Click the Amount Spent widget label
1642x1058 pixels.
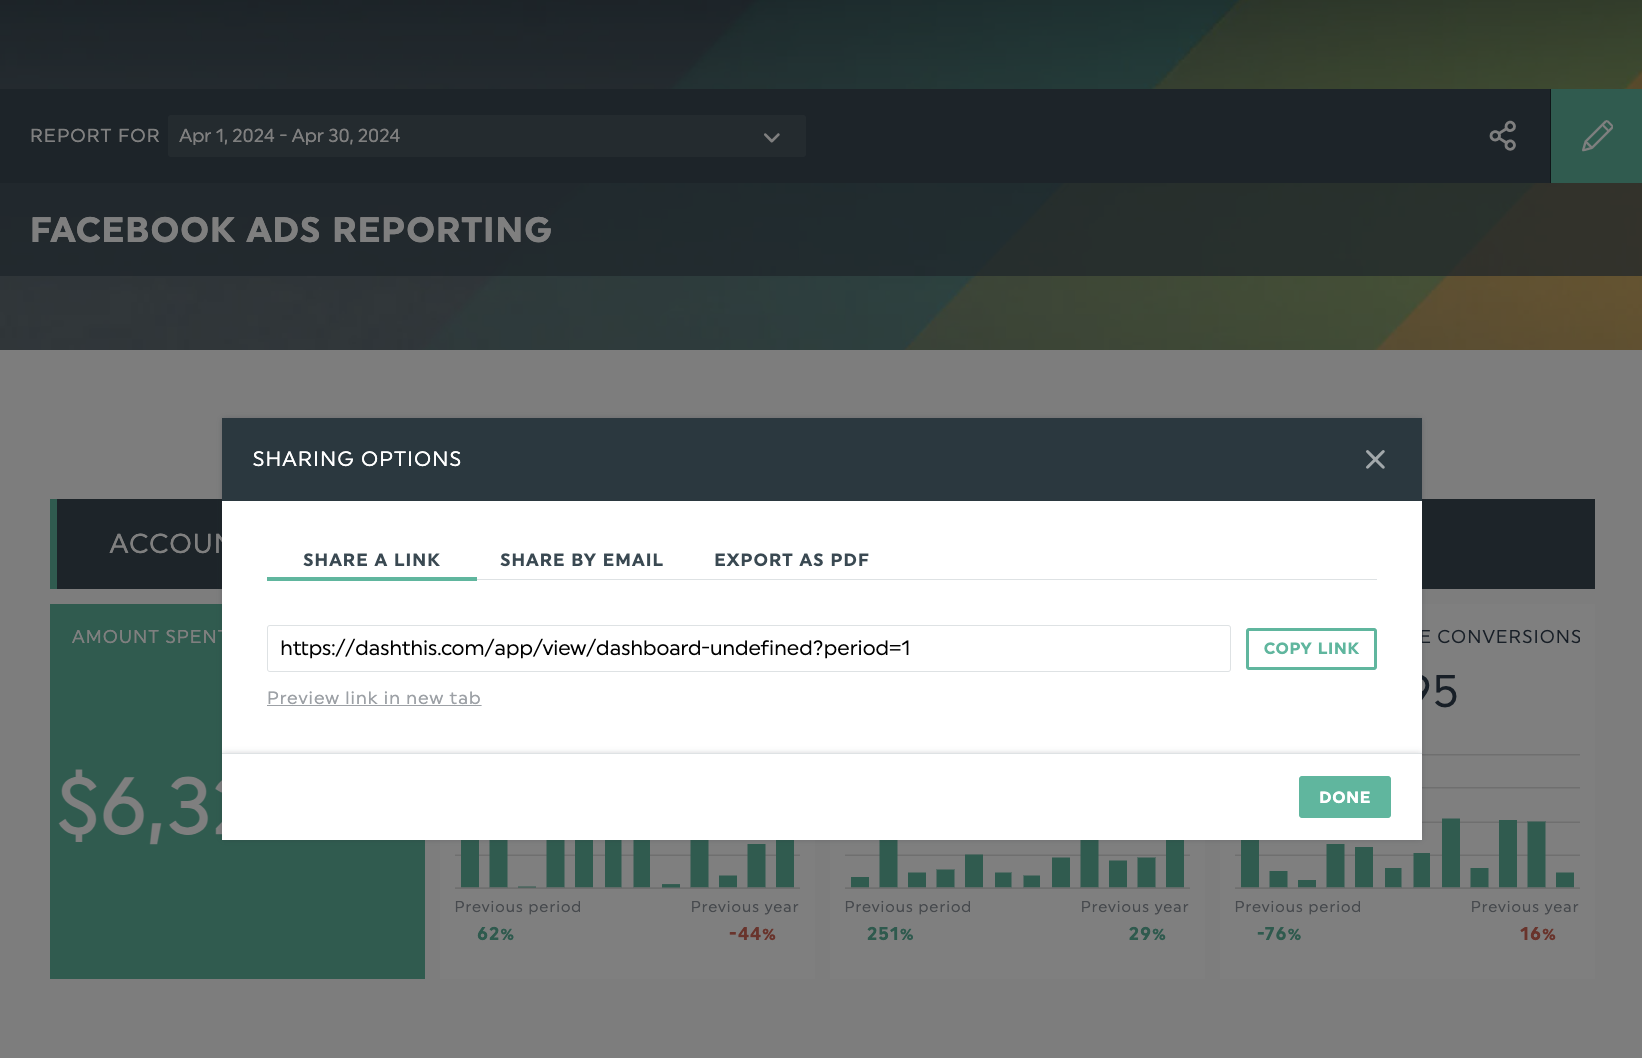point(147,637)
